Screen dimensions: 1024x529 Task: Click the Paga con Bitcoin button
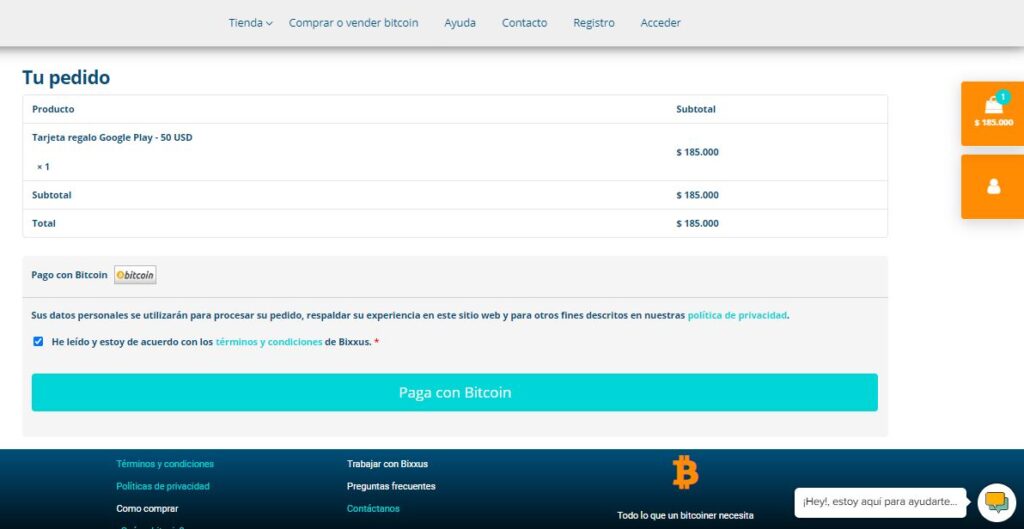point(455,393)
